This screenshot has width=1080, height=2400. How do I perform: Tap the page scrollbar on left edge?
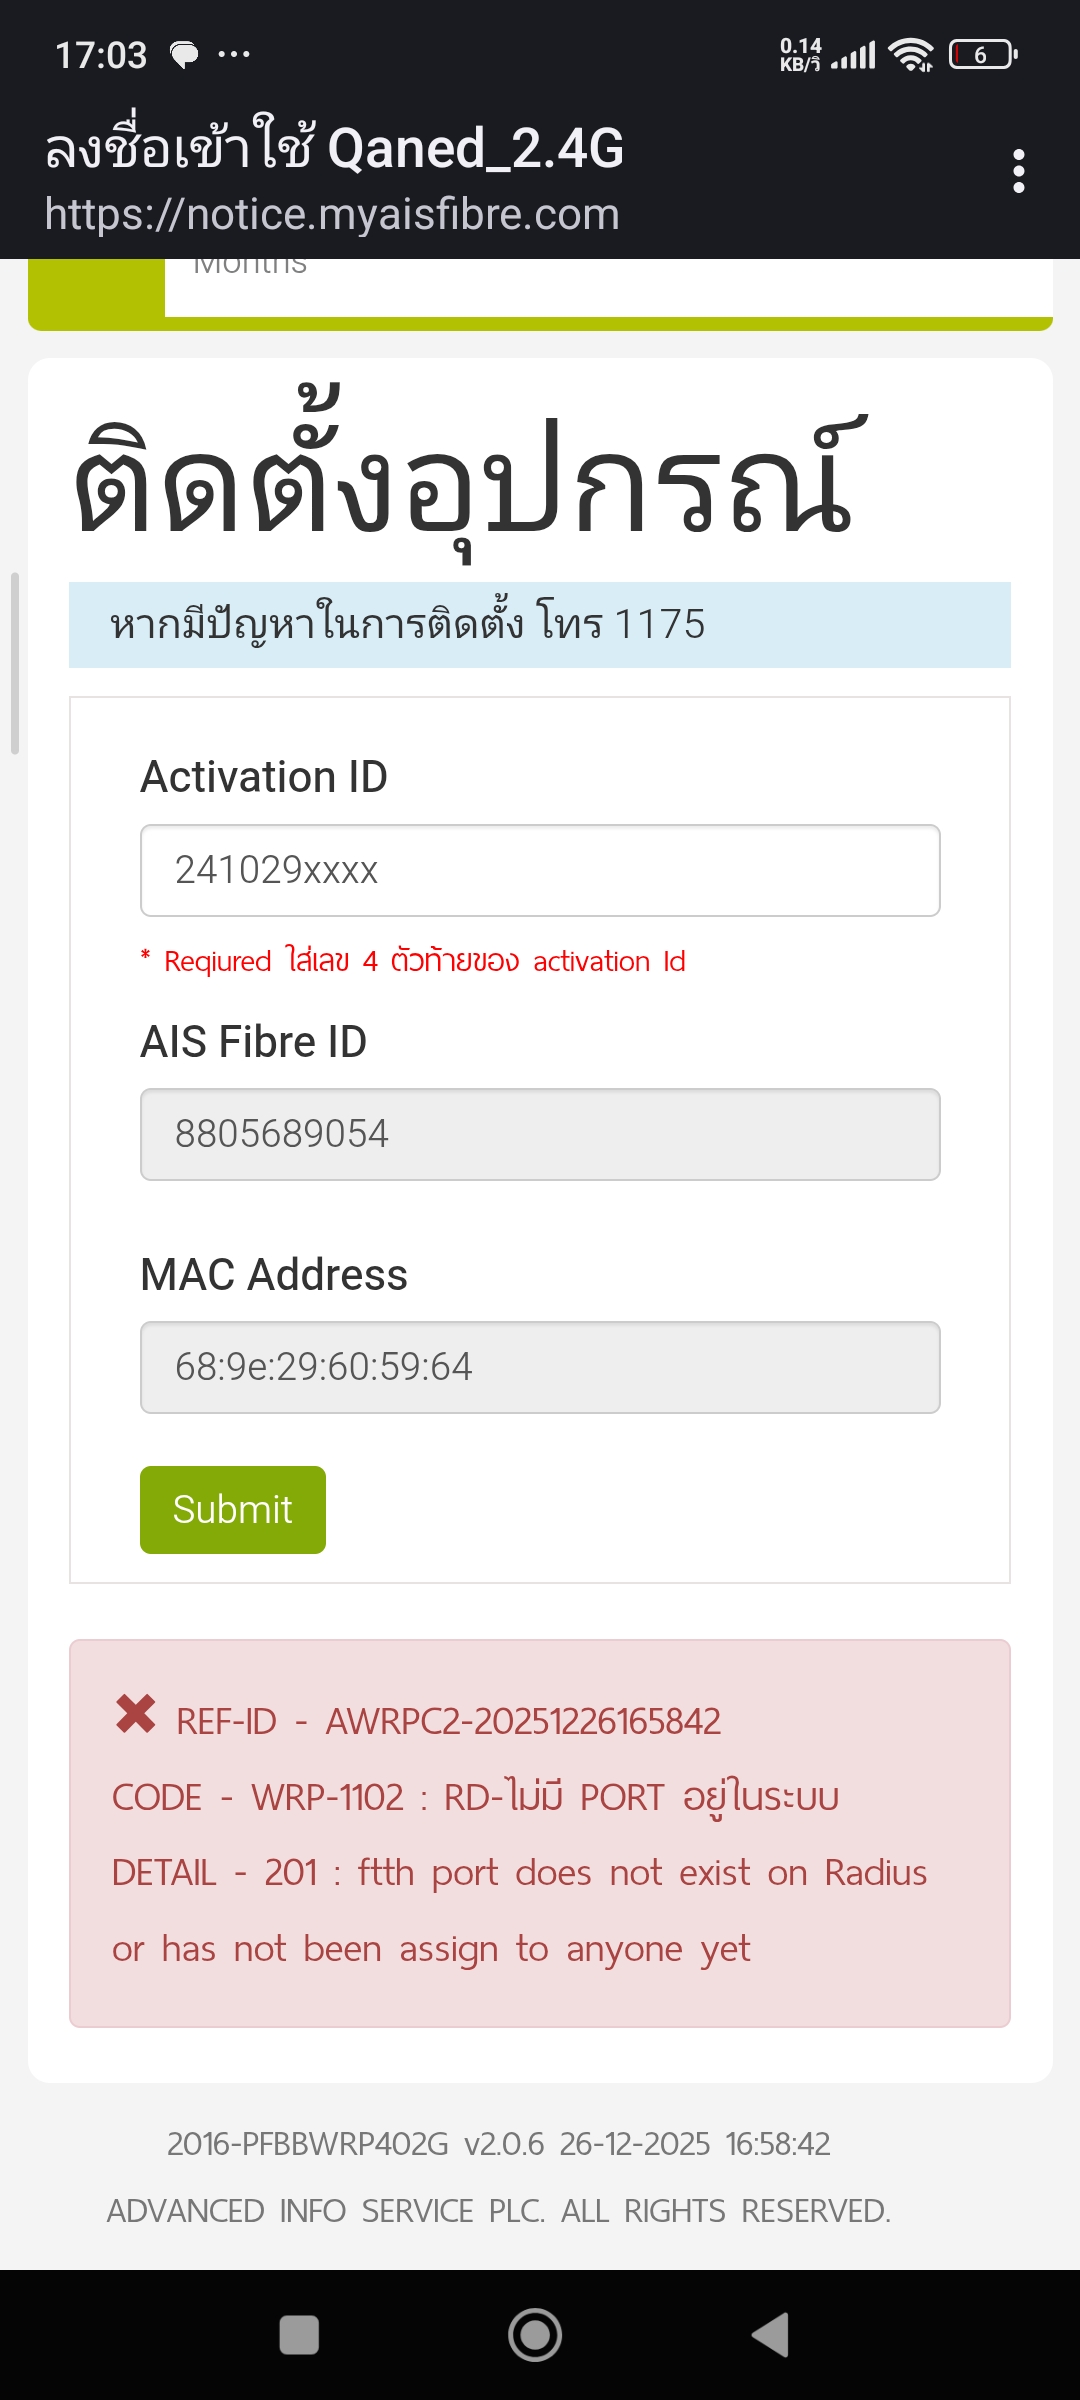click(14, 663)
